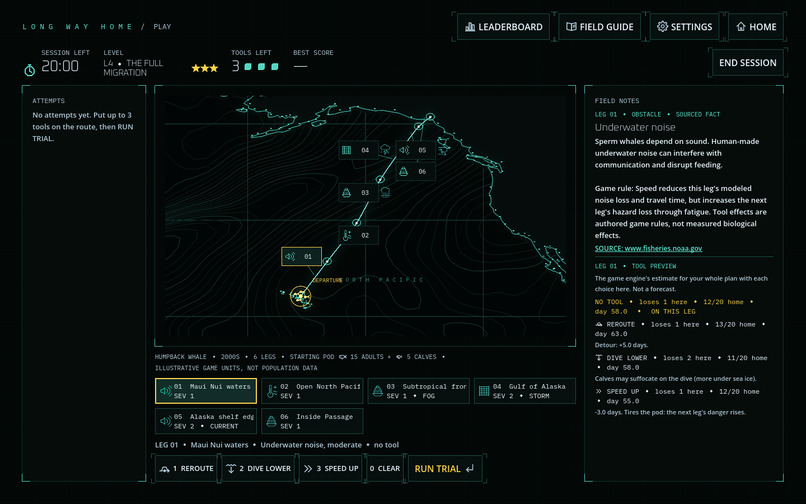806x504 pixels.
Task: Click the speaker icon on Maui Nui card
Action: pyautogui.click(x=166, y=391)
